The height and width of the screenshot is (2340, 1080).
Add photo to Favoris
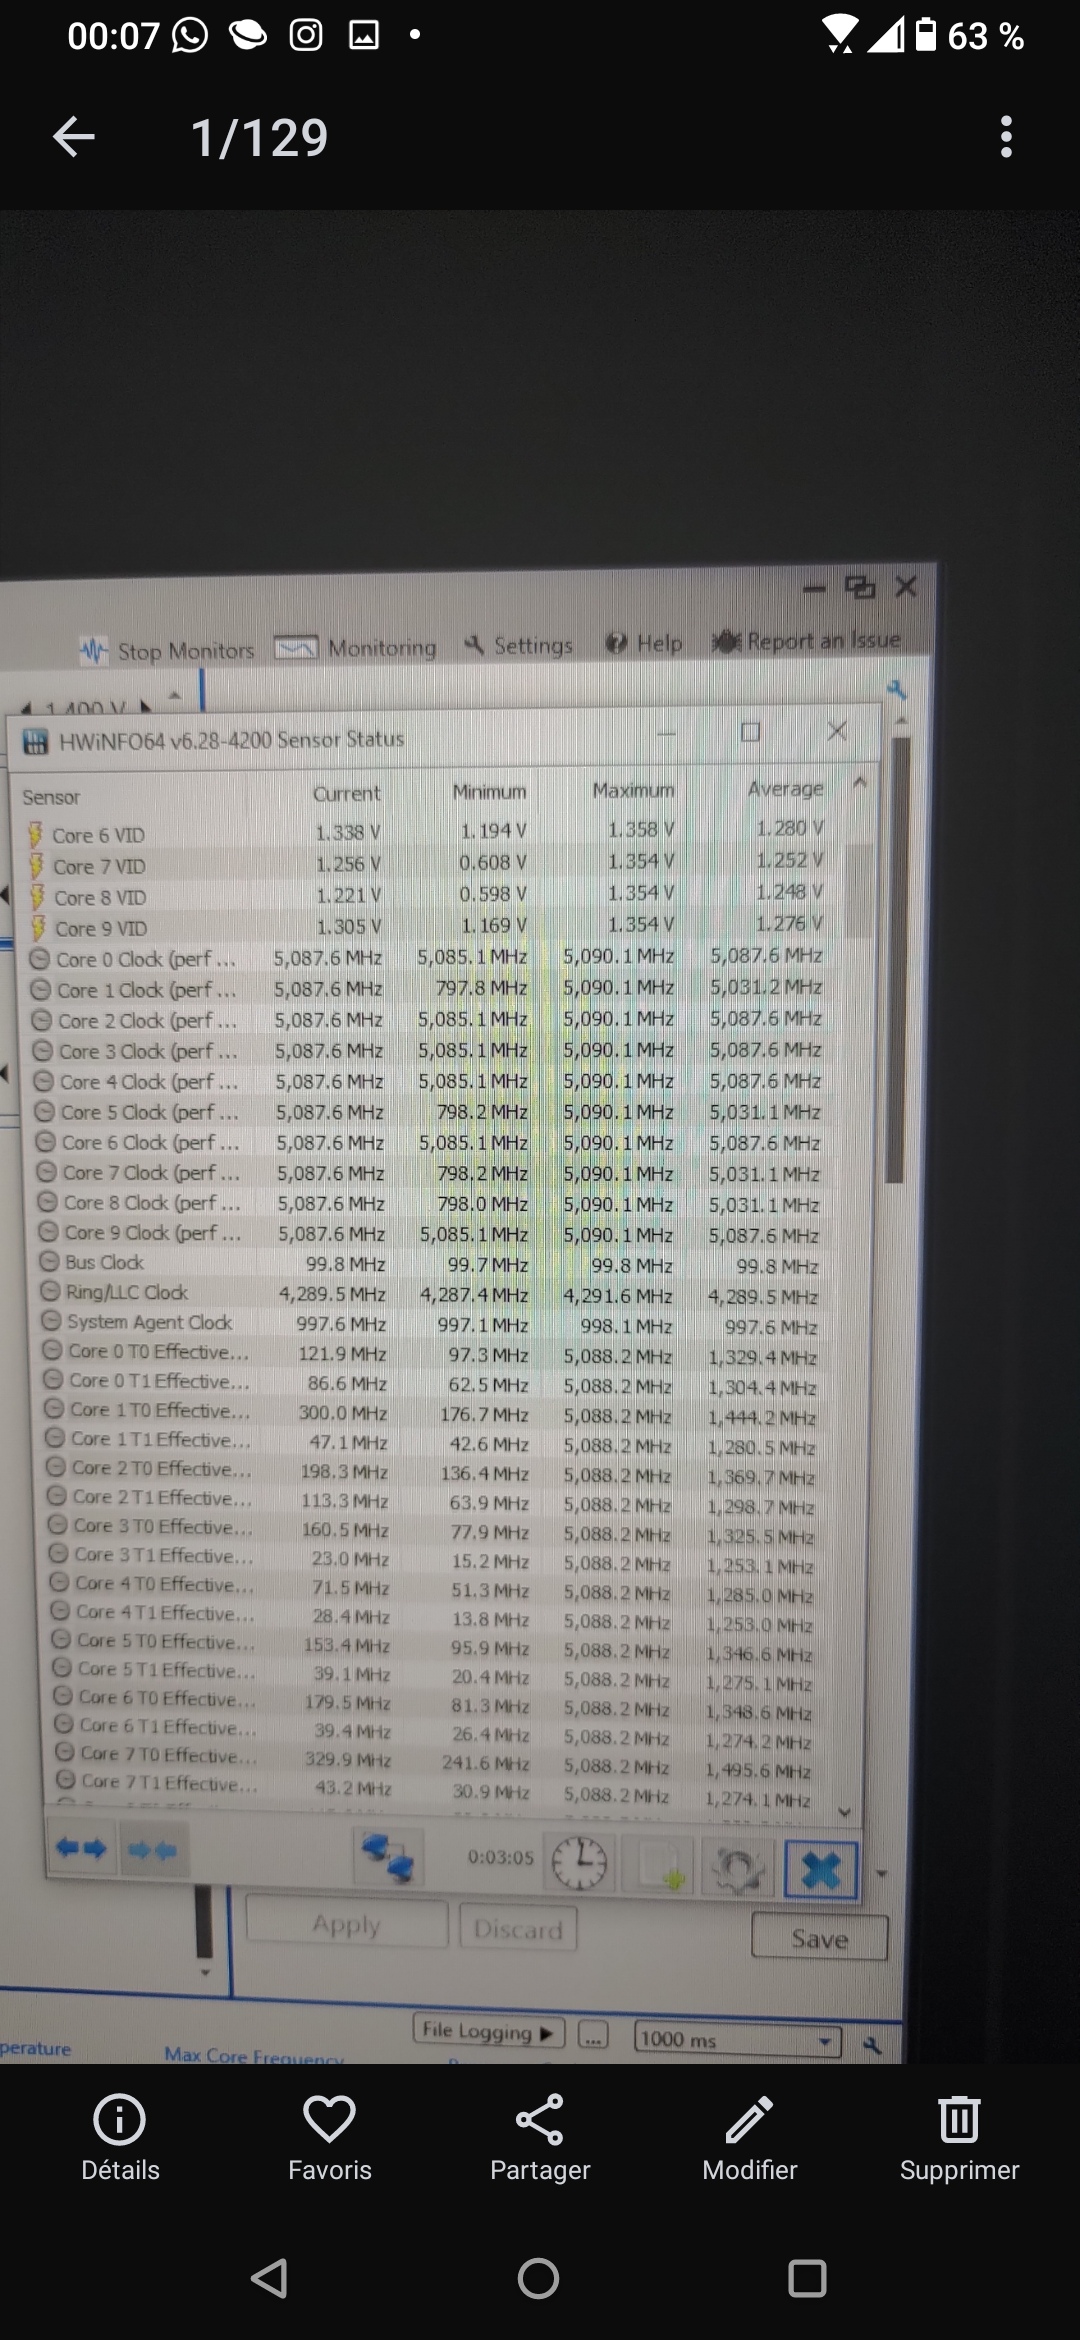click(329, 2139)
